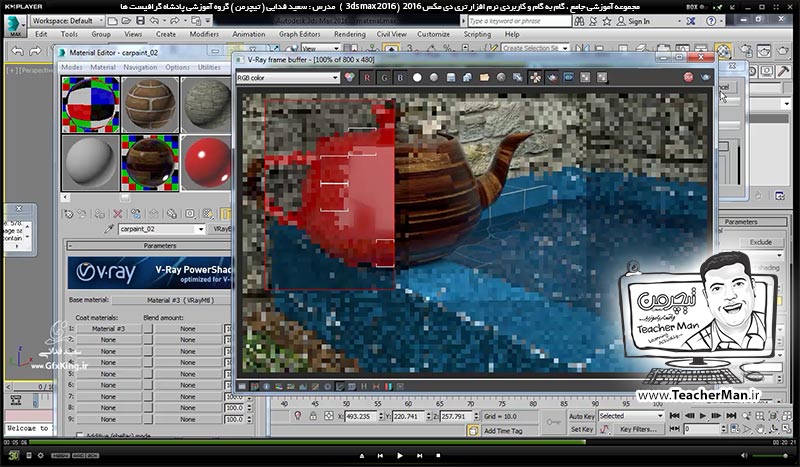Click the red X reset material icon
Image resolution: width=800 pixels, height=467 pixels.
[x=118, y=214]
